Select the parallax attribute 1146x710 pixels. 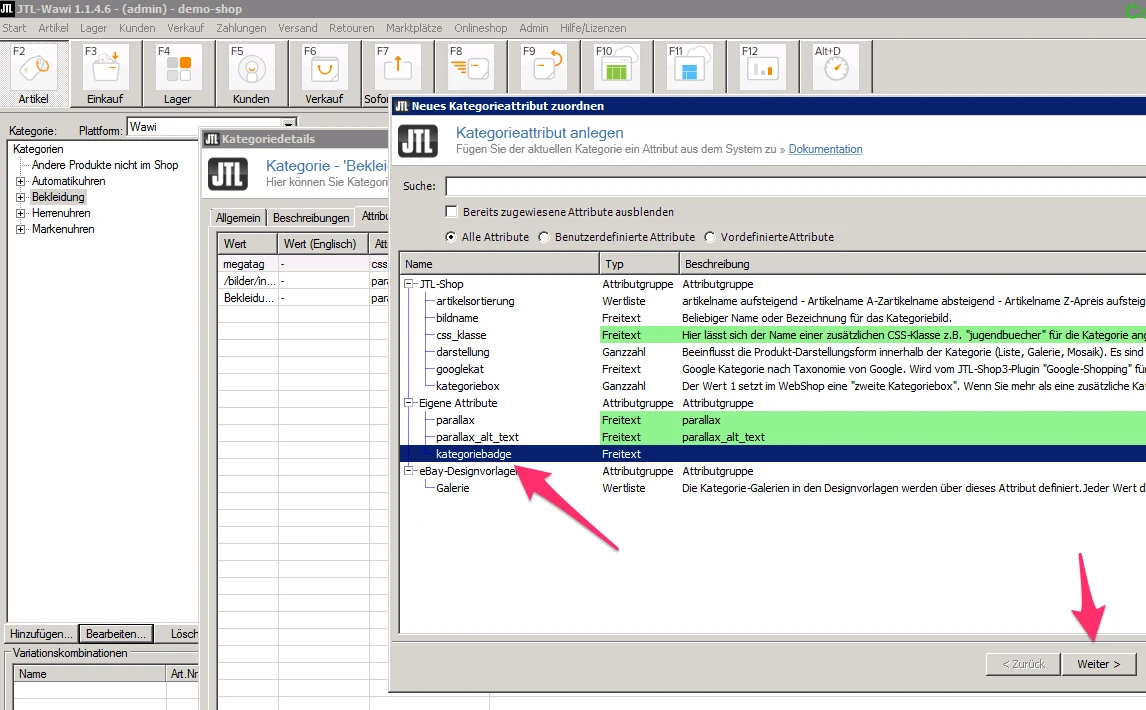[x=455, y=420]
